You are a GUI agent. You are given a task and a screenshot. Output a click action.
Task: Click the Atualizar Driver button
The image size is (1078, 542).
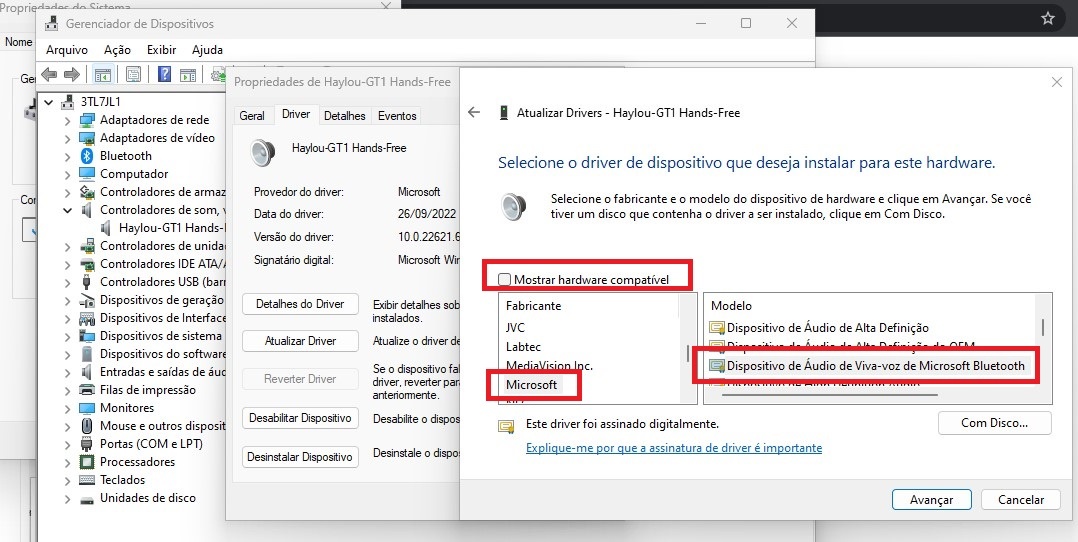(x=300, y=341)
